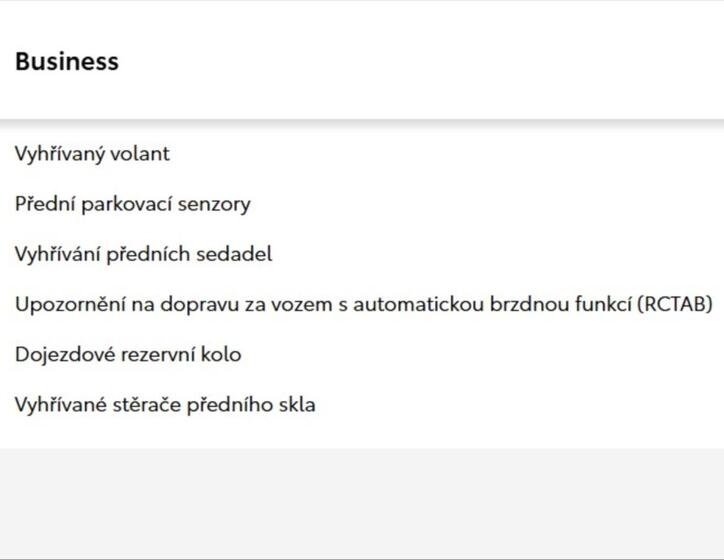Viewport: 724px width, 560px height.
Task: Click the Business heading
Action: point(67,62)
